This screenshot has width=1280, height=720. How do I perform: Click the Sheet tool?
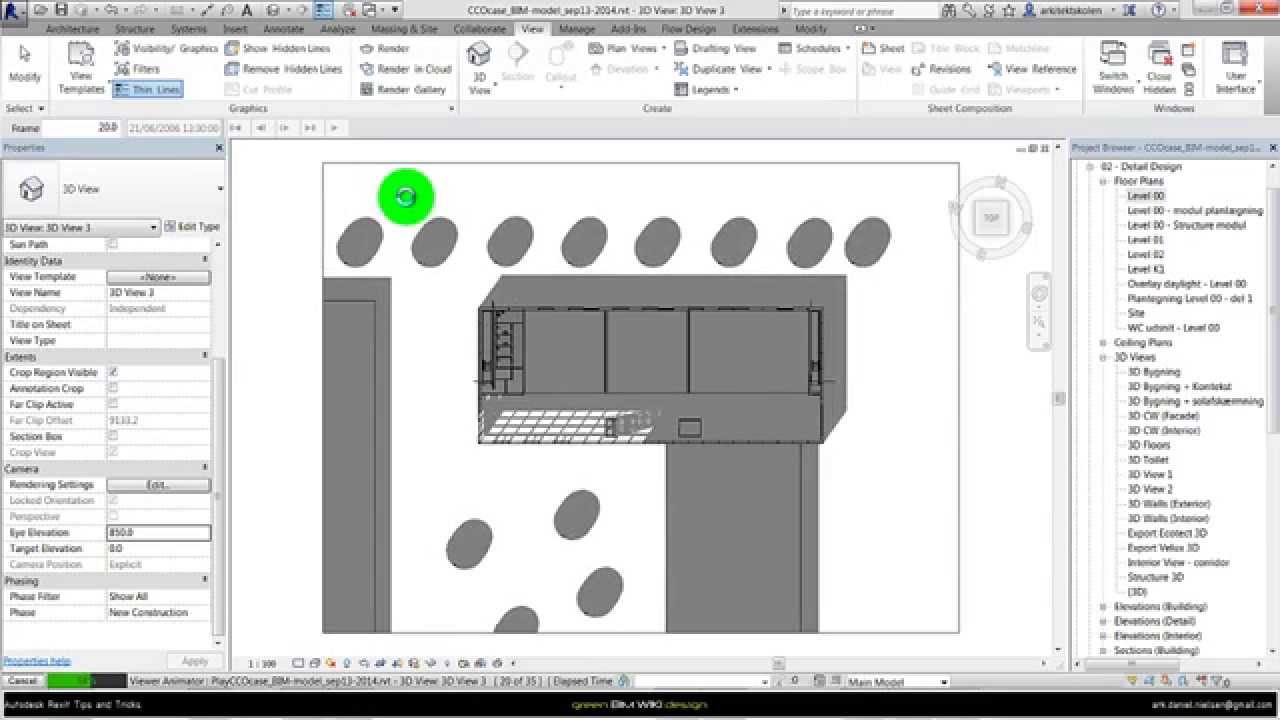[883, 48]
